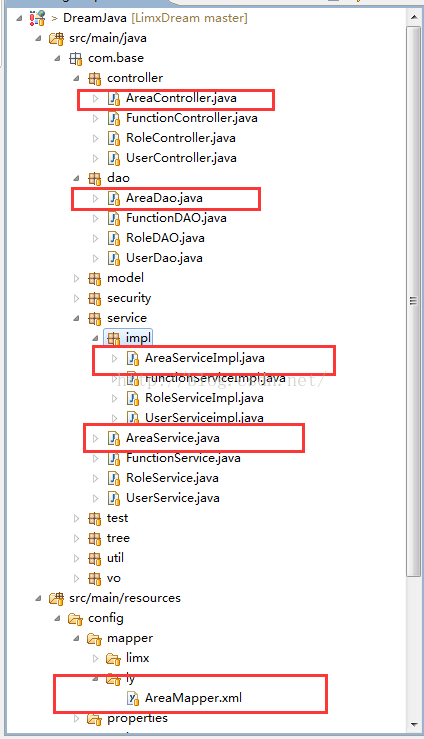The image size is (424, 739).
Task: Click the dao package icon
Action: pos(94,178)
